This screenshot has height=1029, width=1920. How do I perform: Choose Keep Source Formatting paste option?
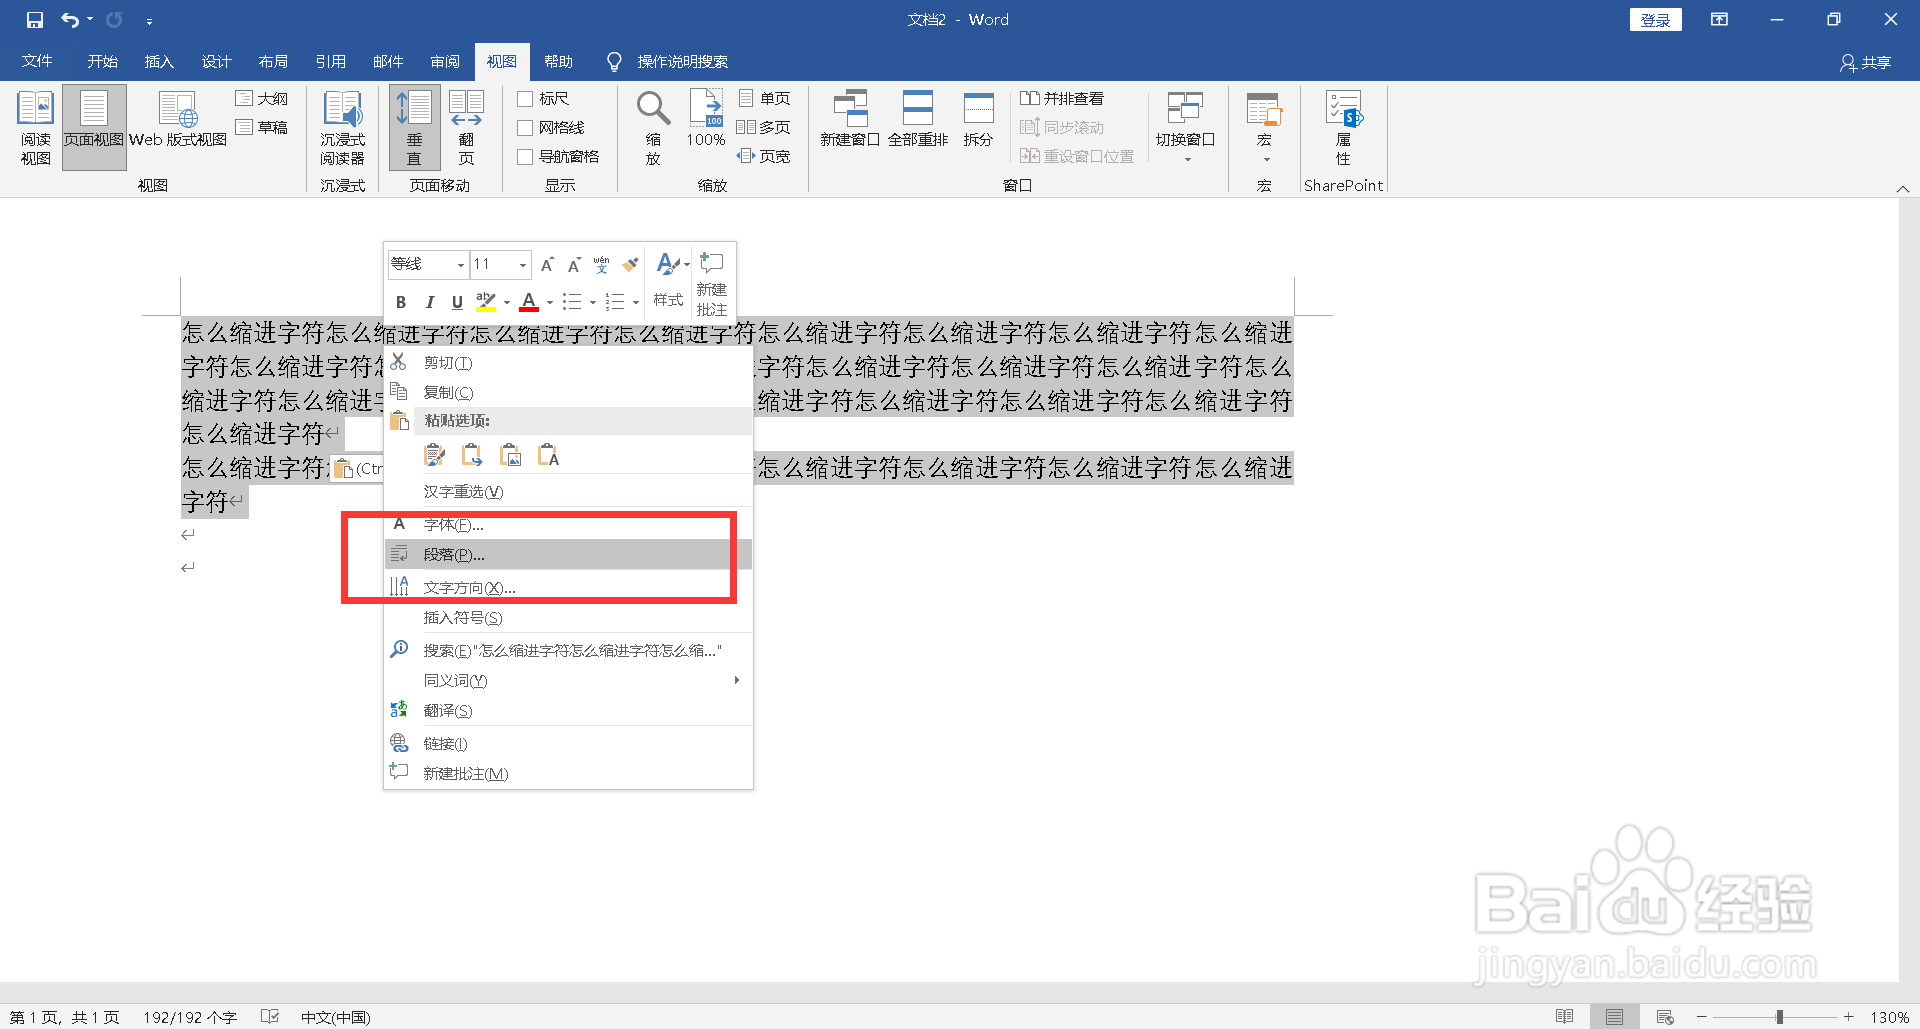click(x=434, y=456)
